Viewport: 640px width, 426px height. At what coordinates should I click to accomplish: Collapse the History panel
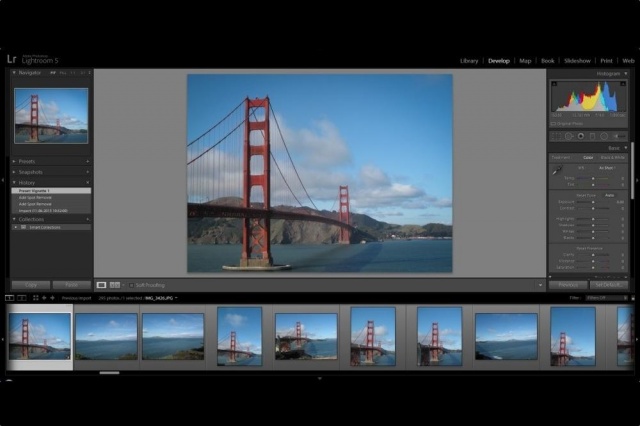[x=14, y=183]
